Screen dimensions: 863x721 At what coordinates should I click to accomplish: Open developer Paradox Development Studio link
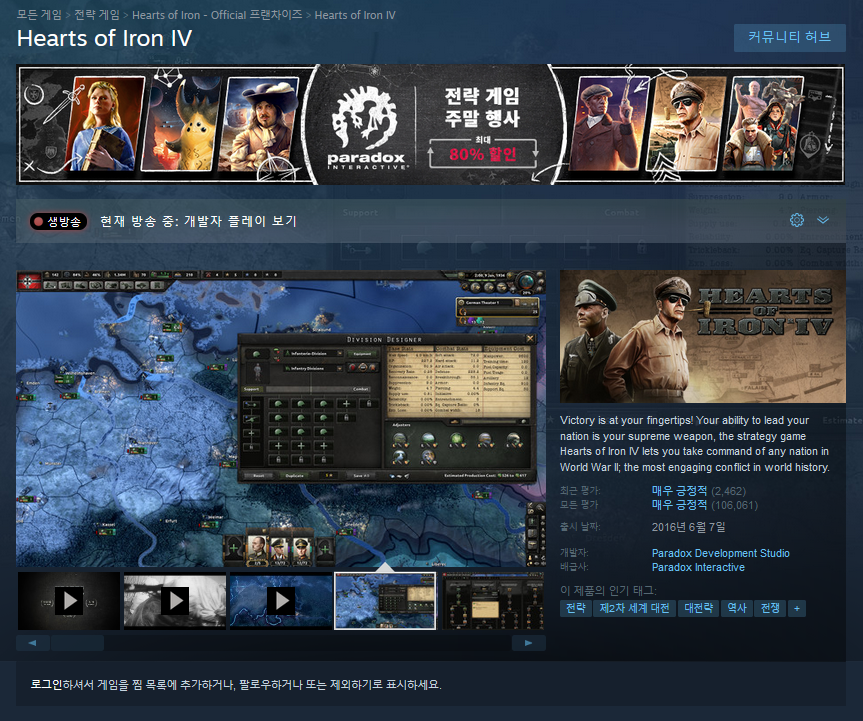[720, 553]
